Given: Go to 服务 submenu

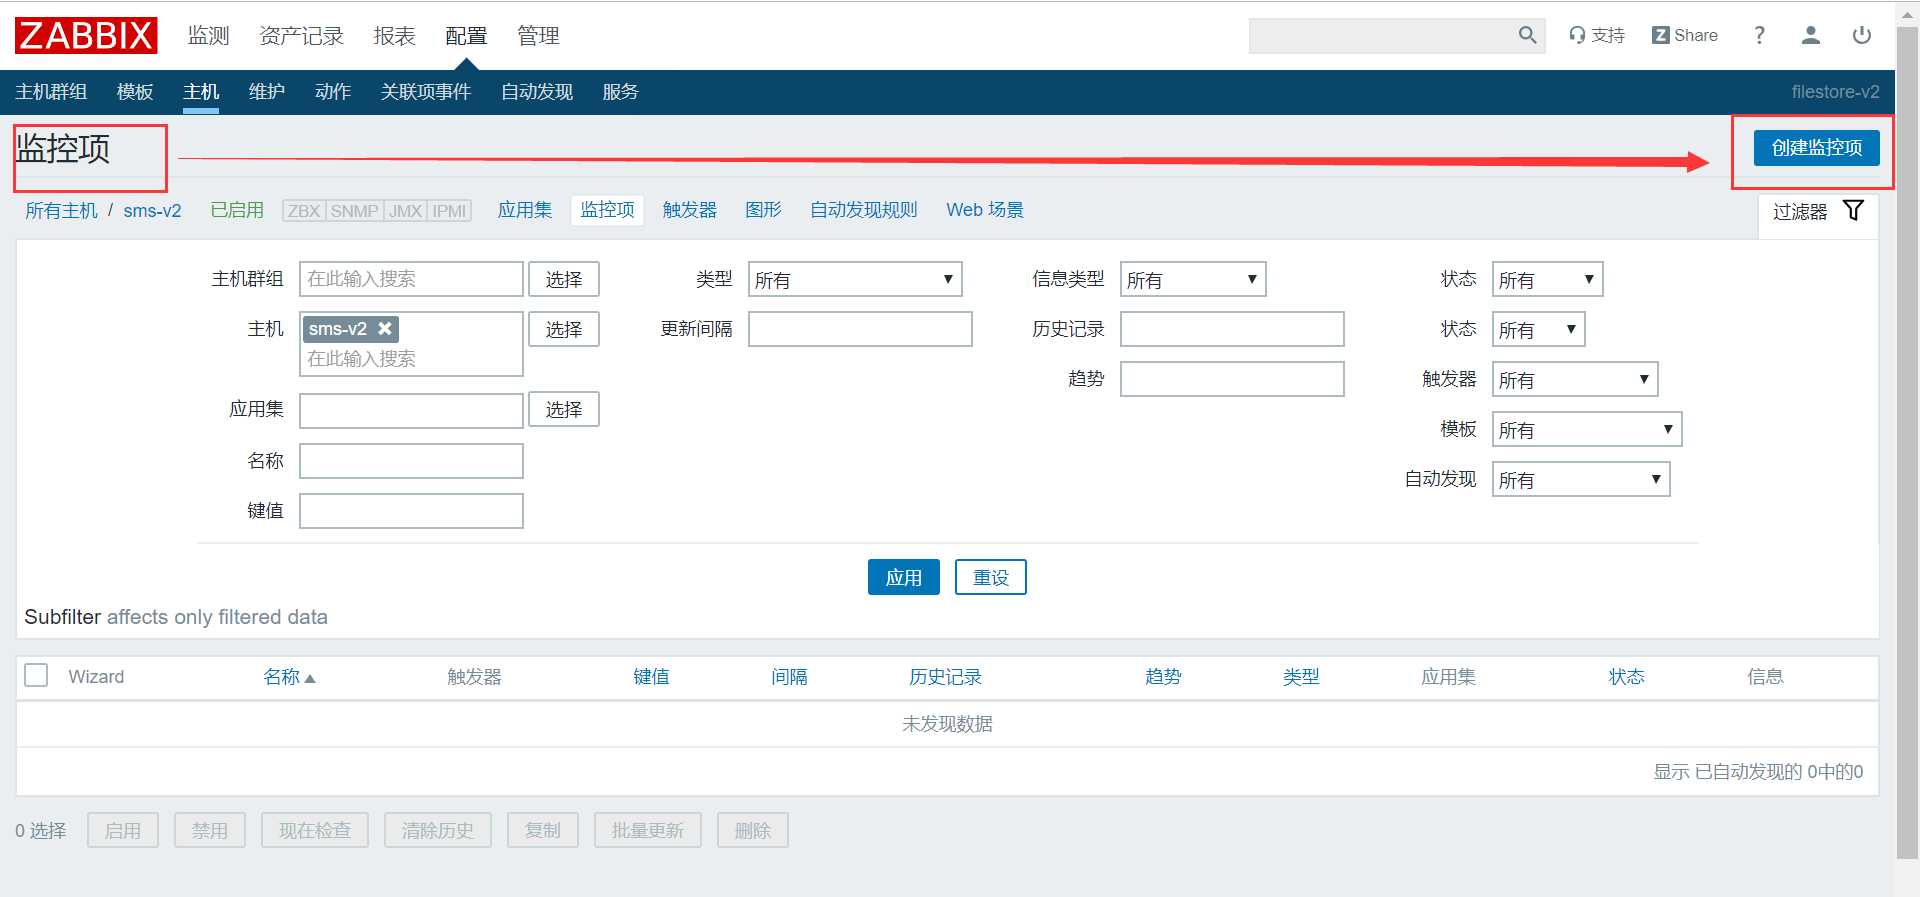Looking at the screenshot, I should 621,92.
